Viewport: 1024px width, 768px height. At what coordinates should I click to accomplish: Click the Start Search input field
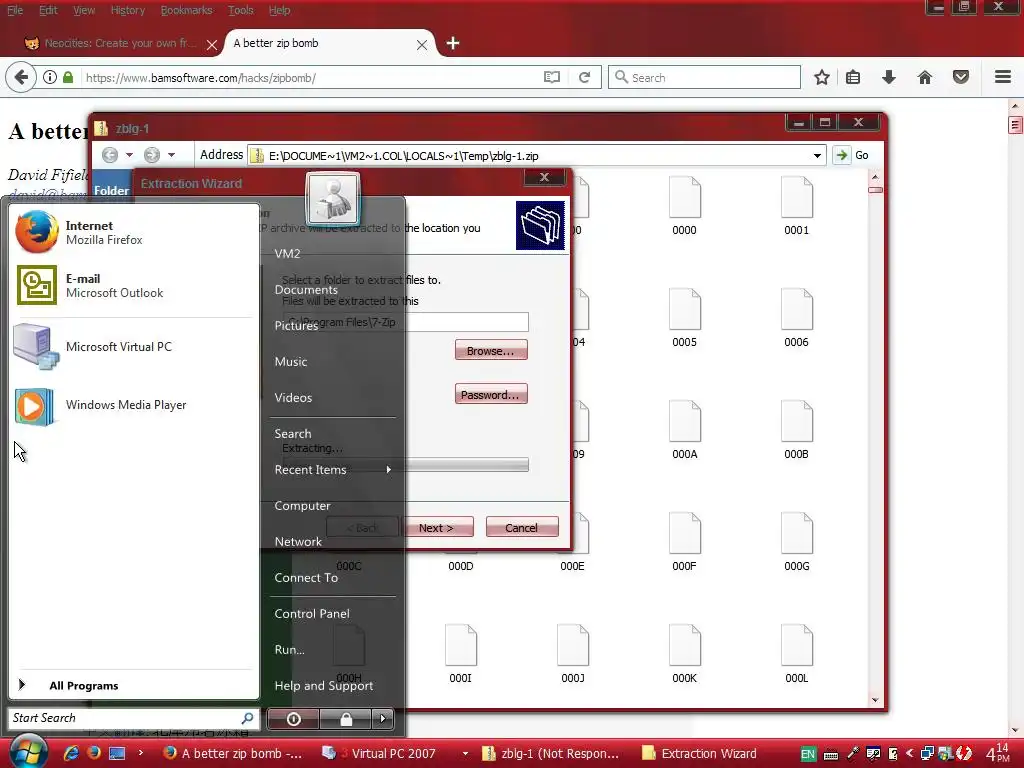[124, 718]
